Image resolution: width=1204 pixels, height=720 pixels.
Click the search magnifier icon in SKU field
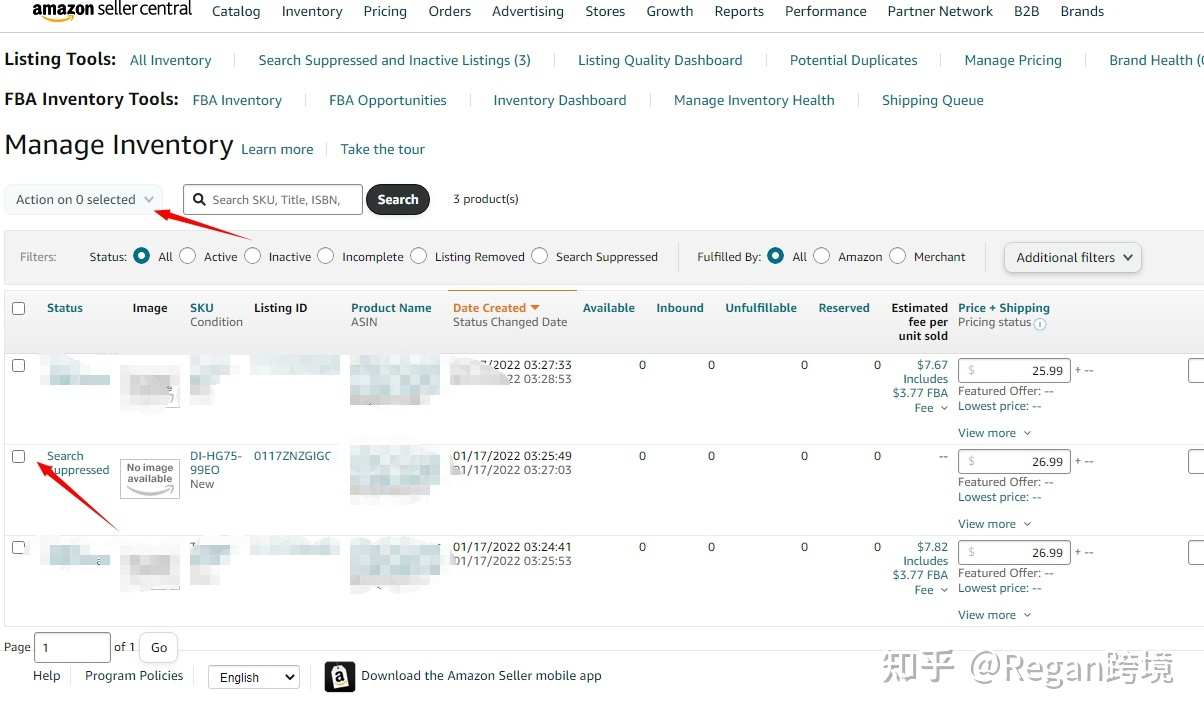click(x=199, y=200)
